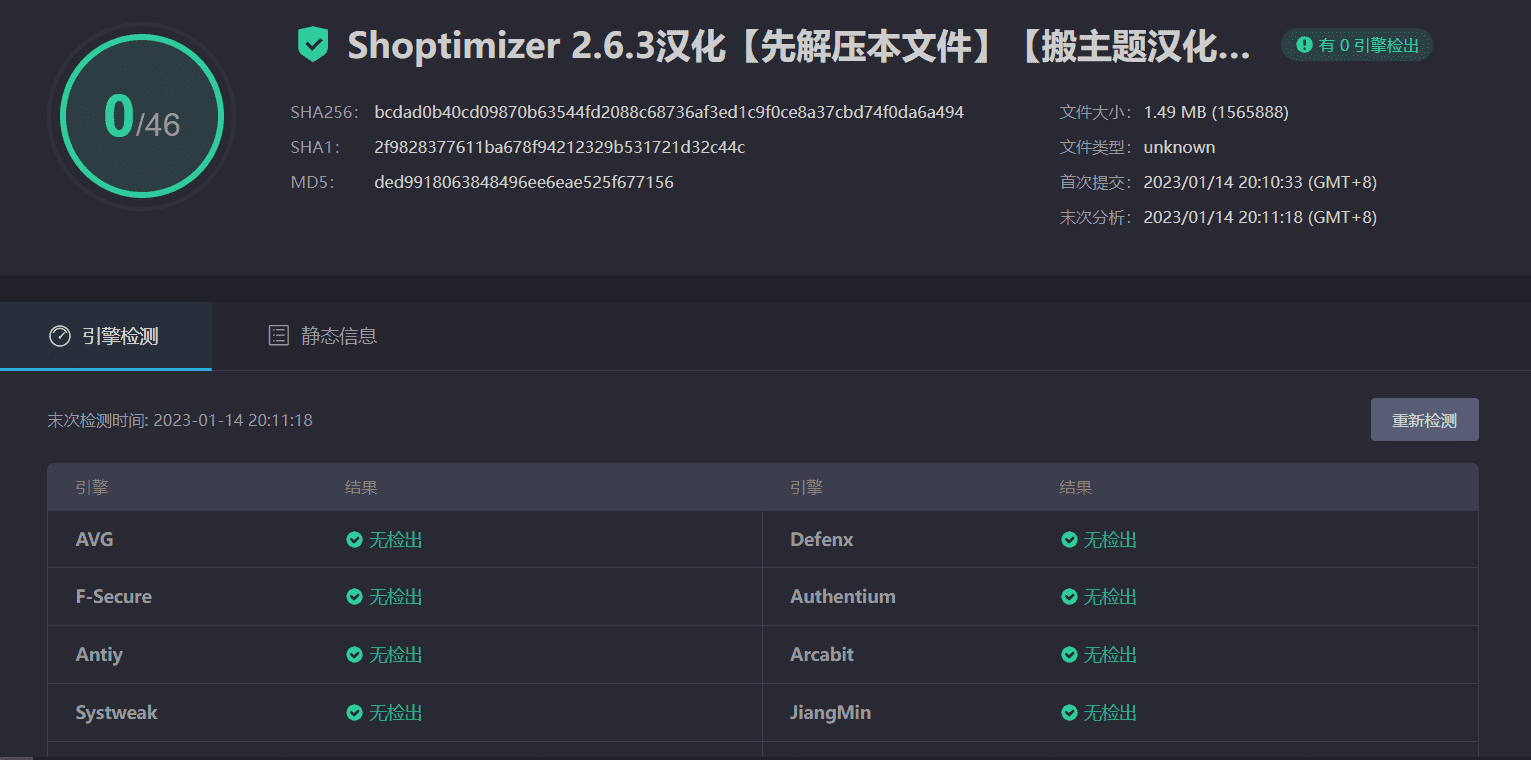Click the 末次检测时间 line above the table
This screenshot has height=760, width=1531.
(x=180, y=420)
